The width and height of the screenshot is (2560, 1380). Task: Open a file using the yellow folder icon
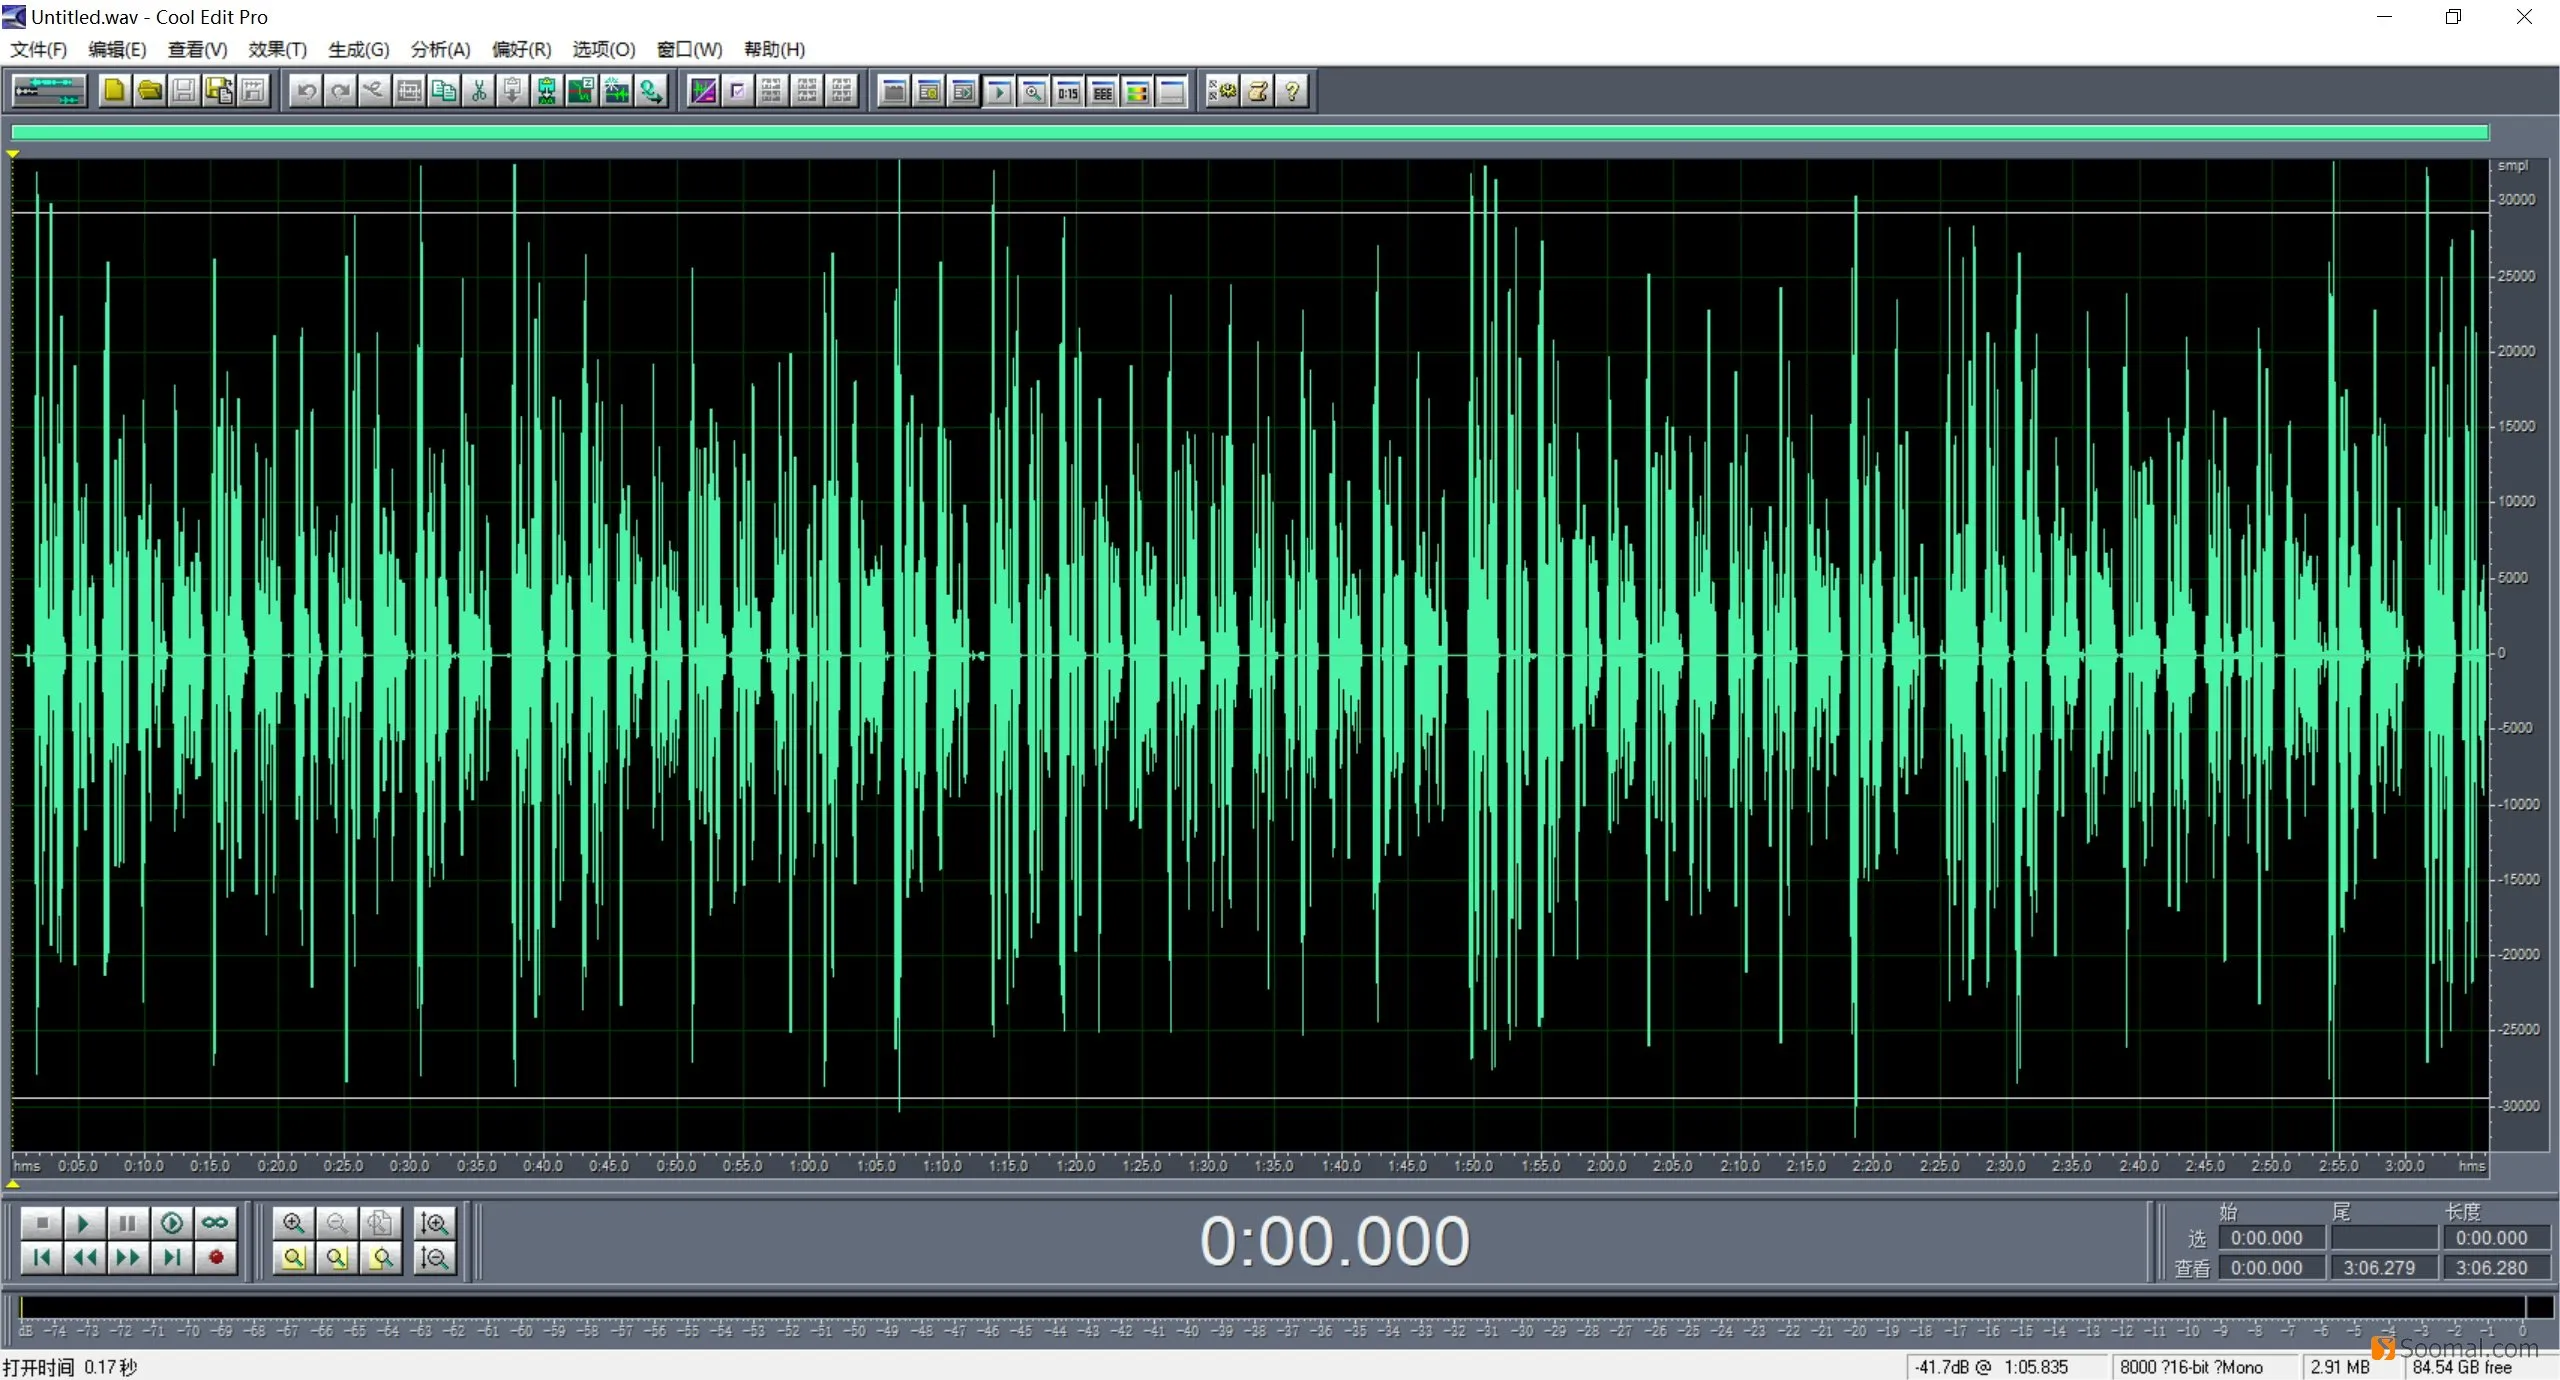coord(150,91)
